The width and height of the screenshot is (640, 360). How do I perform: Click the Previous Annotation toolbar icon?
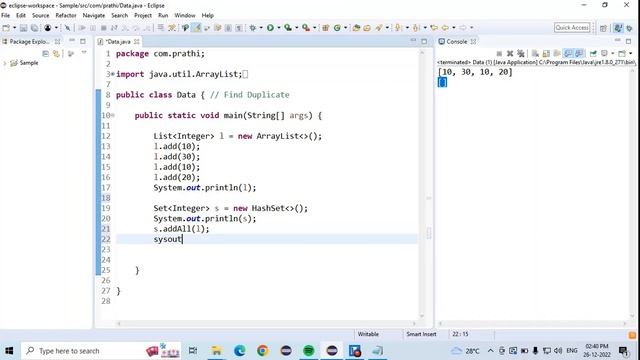tap(416, 28)
